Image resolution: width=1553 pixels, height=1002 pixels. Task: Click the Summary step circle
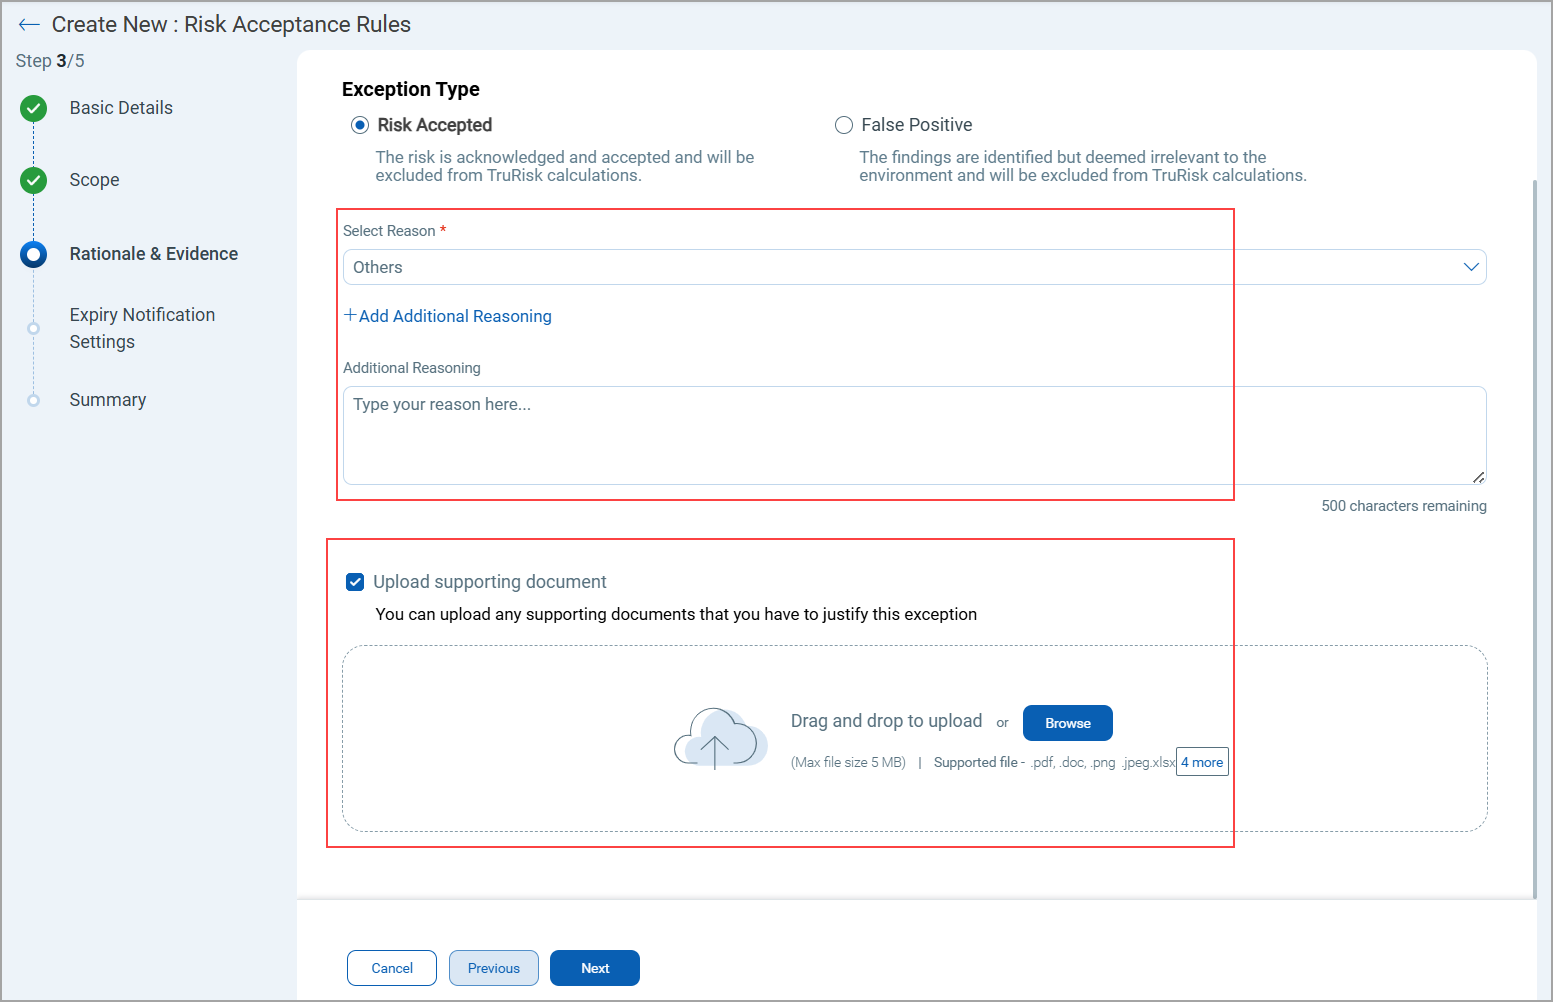(33, 399)
